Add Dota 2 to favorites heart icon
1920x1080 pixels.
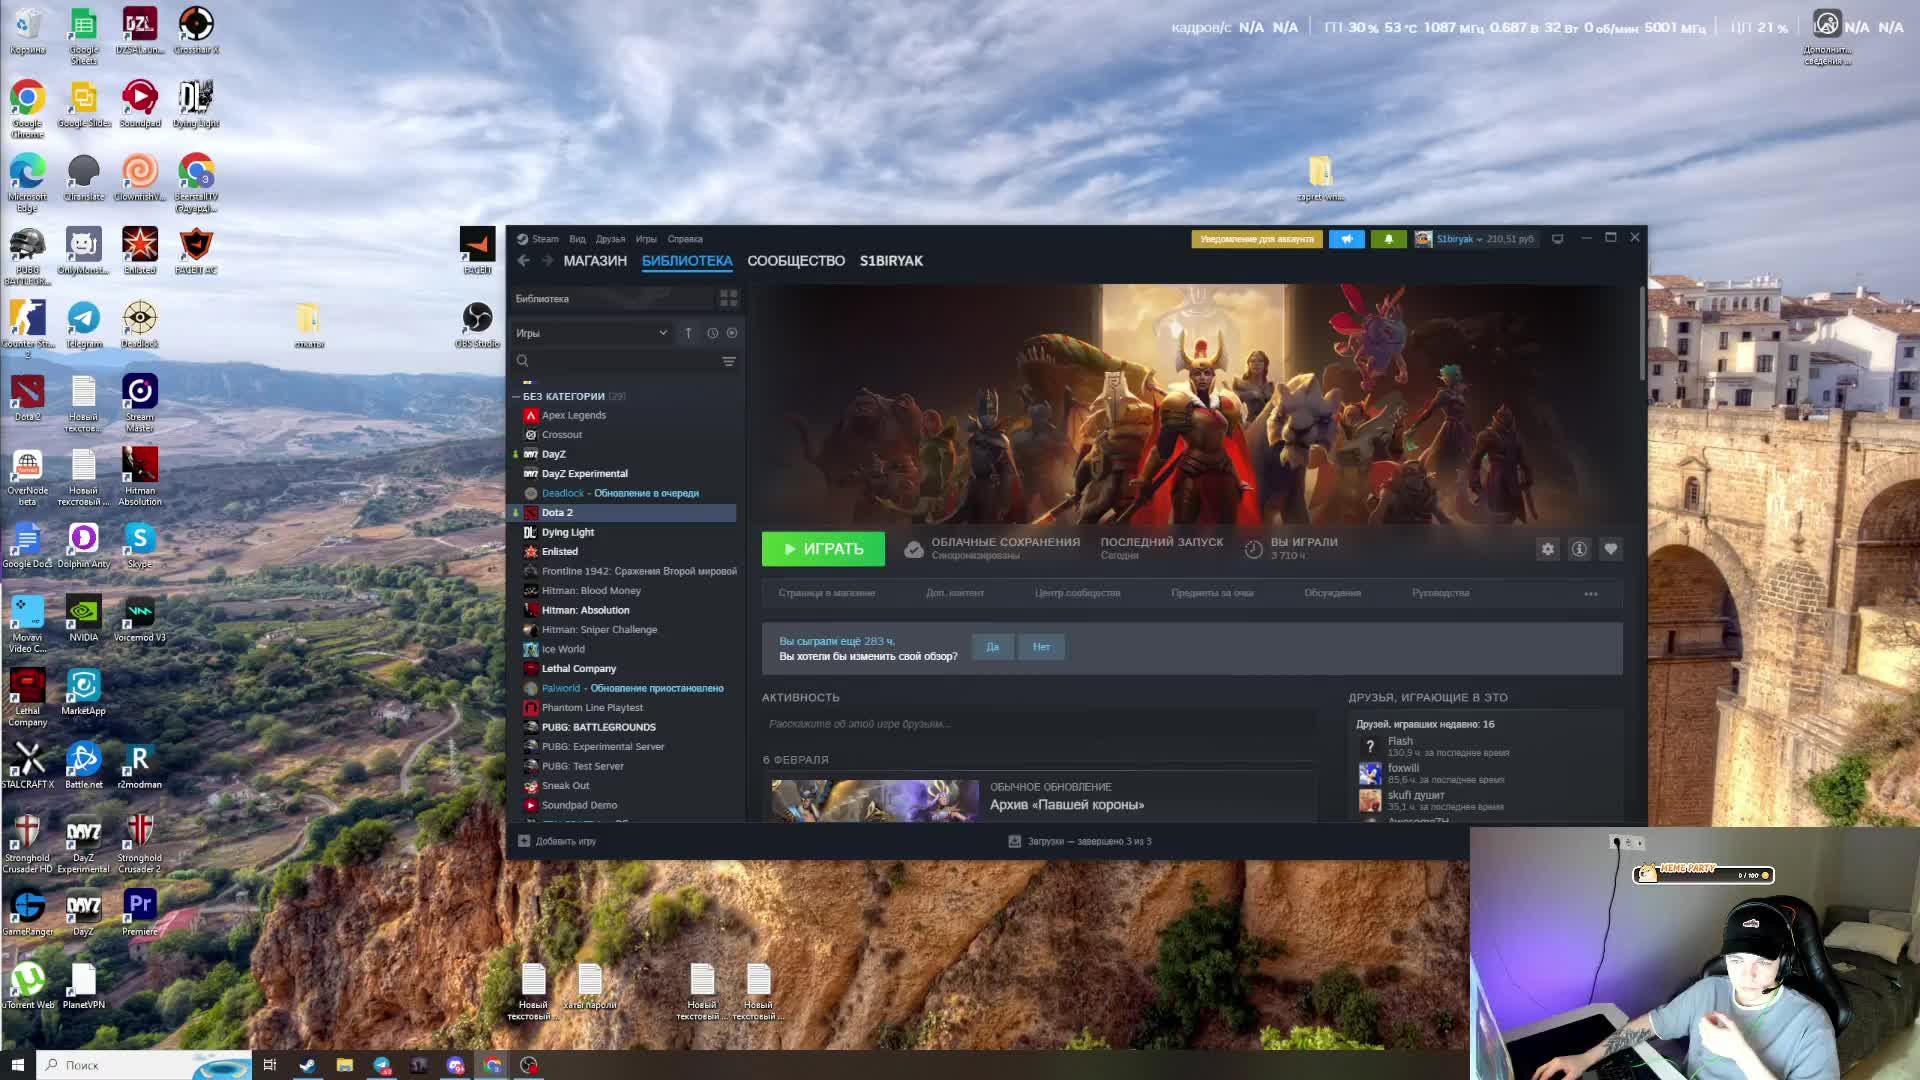pyautogui.click(x=1610, y=549)
